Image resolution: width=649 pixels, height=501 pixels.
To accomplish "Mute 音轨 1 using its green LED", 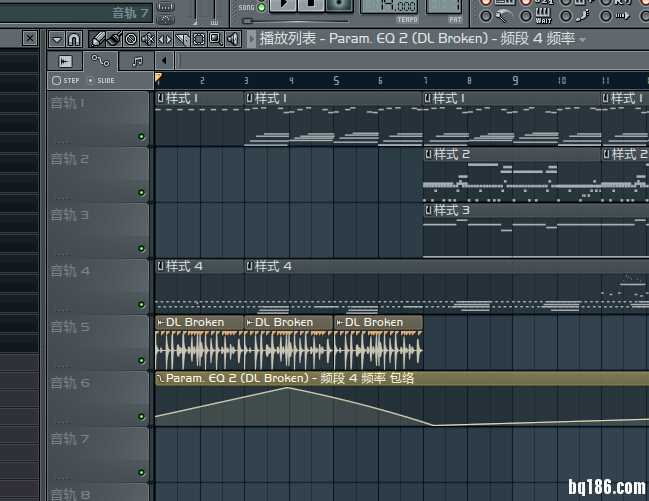I will [141, 136].
